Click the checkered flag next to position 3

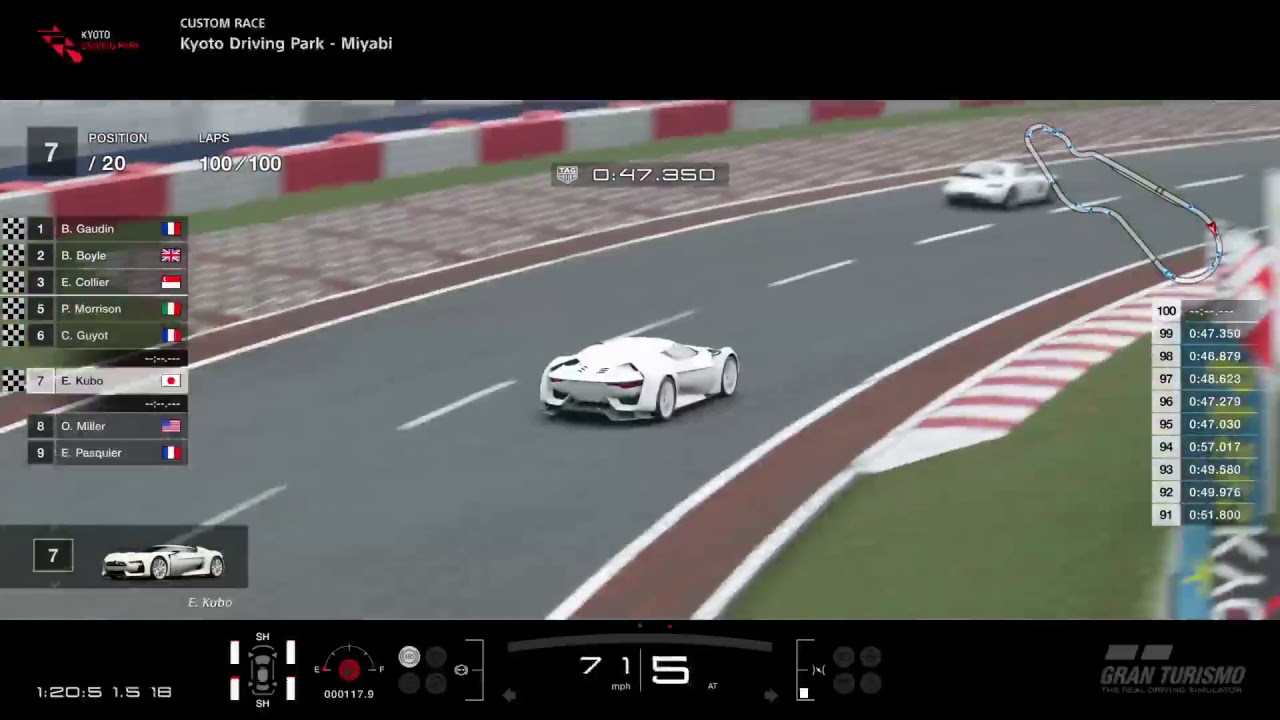[x=13, y=282]
